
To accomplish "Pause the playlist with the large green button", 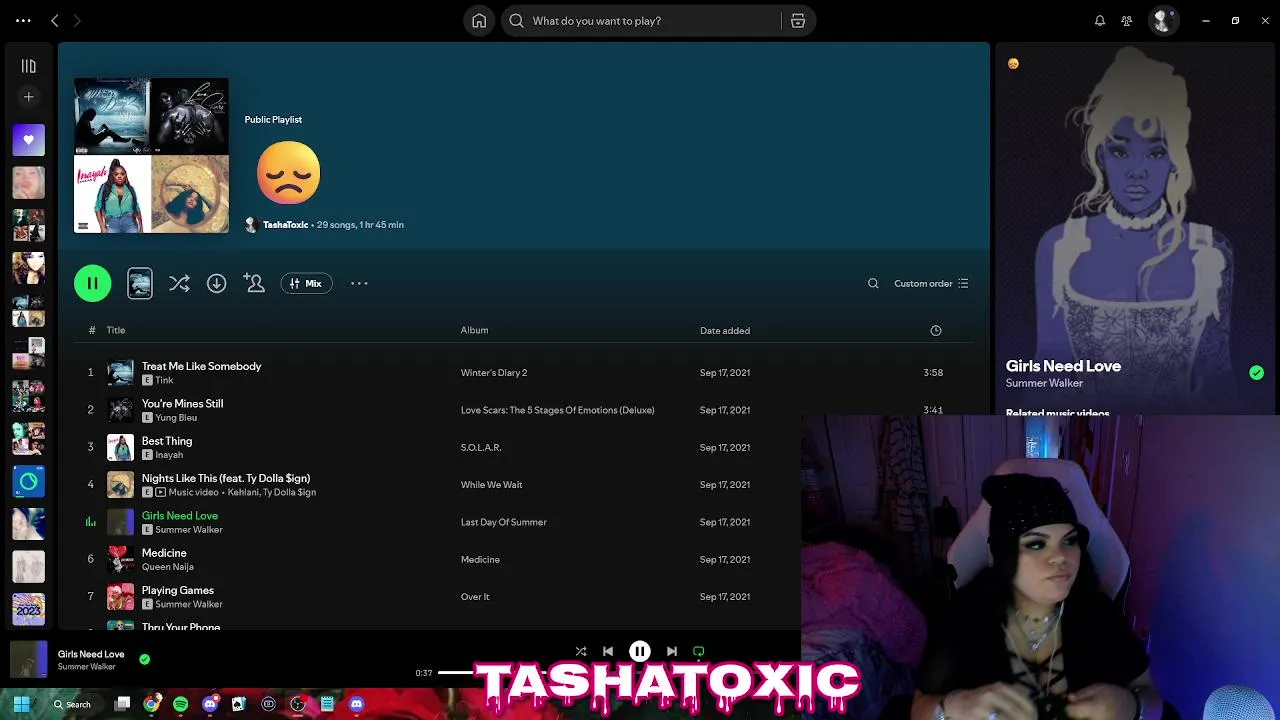I will click(x=92, y=283).
